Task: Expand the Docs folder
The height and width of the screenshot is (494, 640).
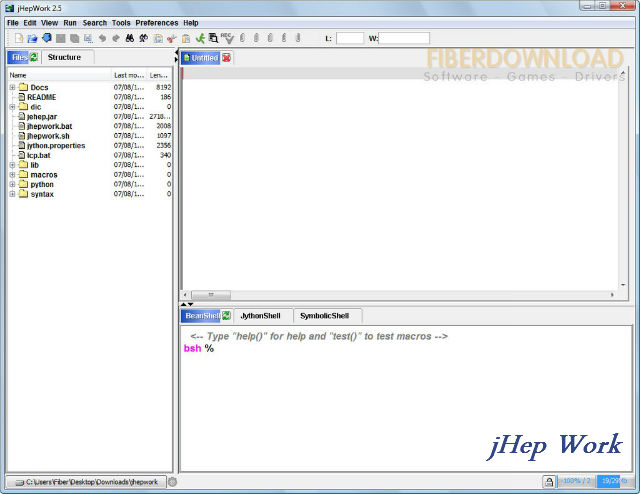Action: [12, 87]
